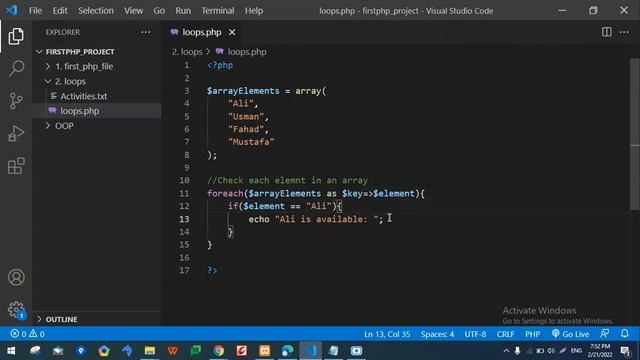The height and width of the screenshot is (360, 640).
Task: Select loops.php in the explorer tree
Action: click(80, 111)
